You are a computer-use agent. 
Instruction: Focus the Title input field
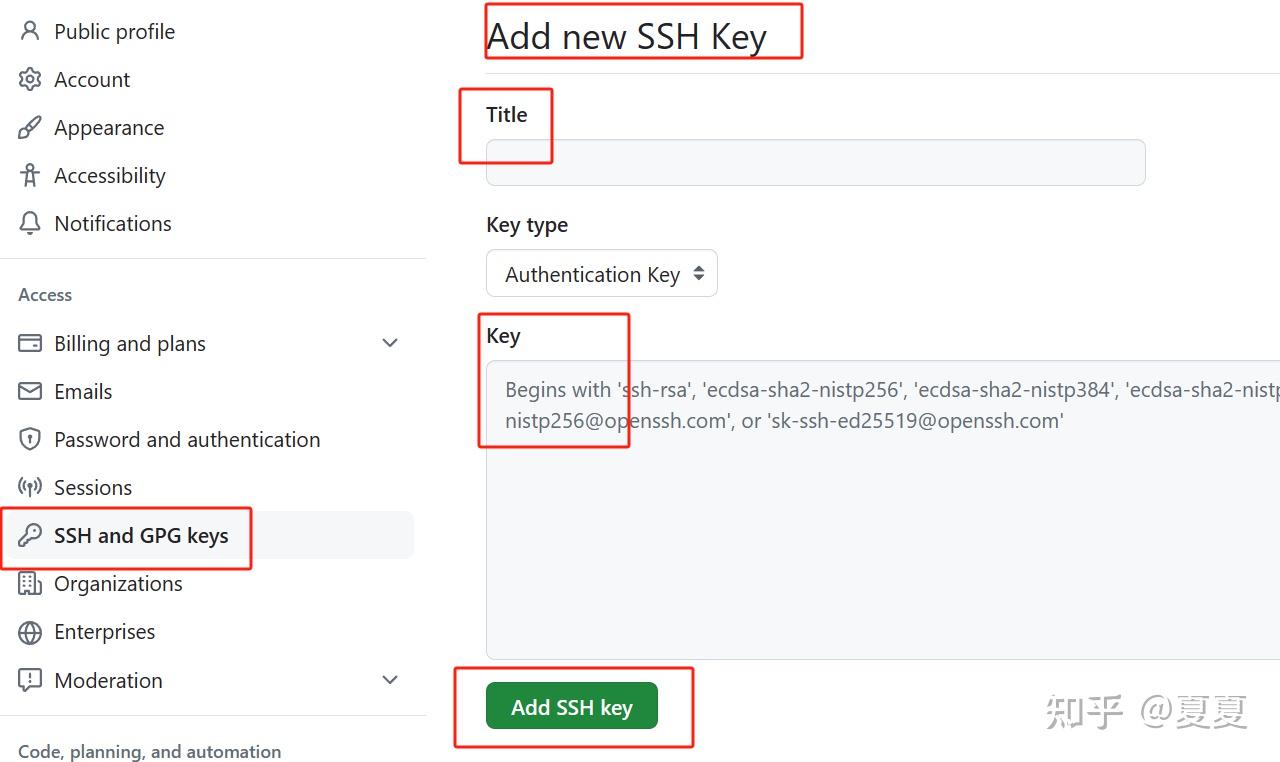[815, 162]
